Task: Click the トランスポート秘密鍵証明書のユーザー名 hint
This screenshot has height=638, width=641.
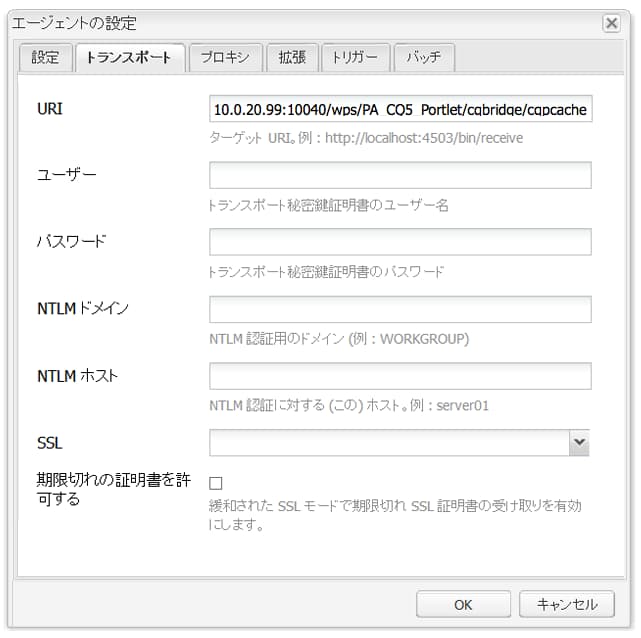Action: coord(329,205)
